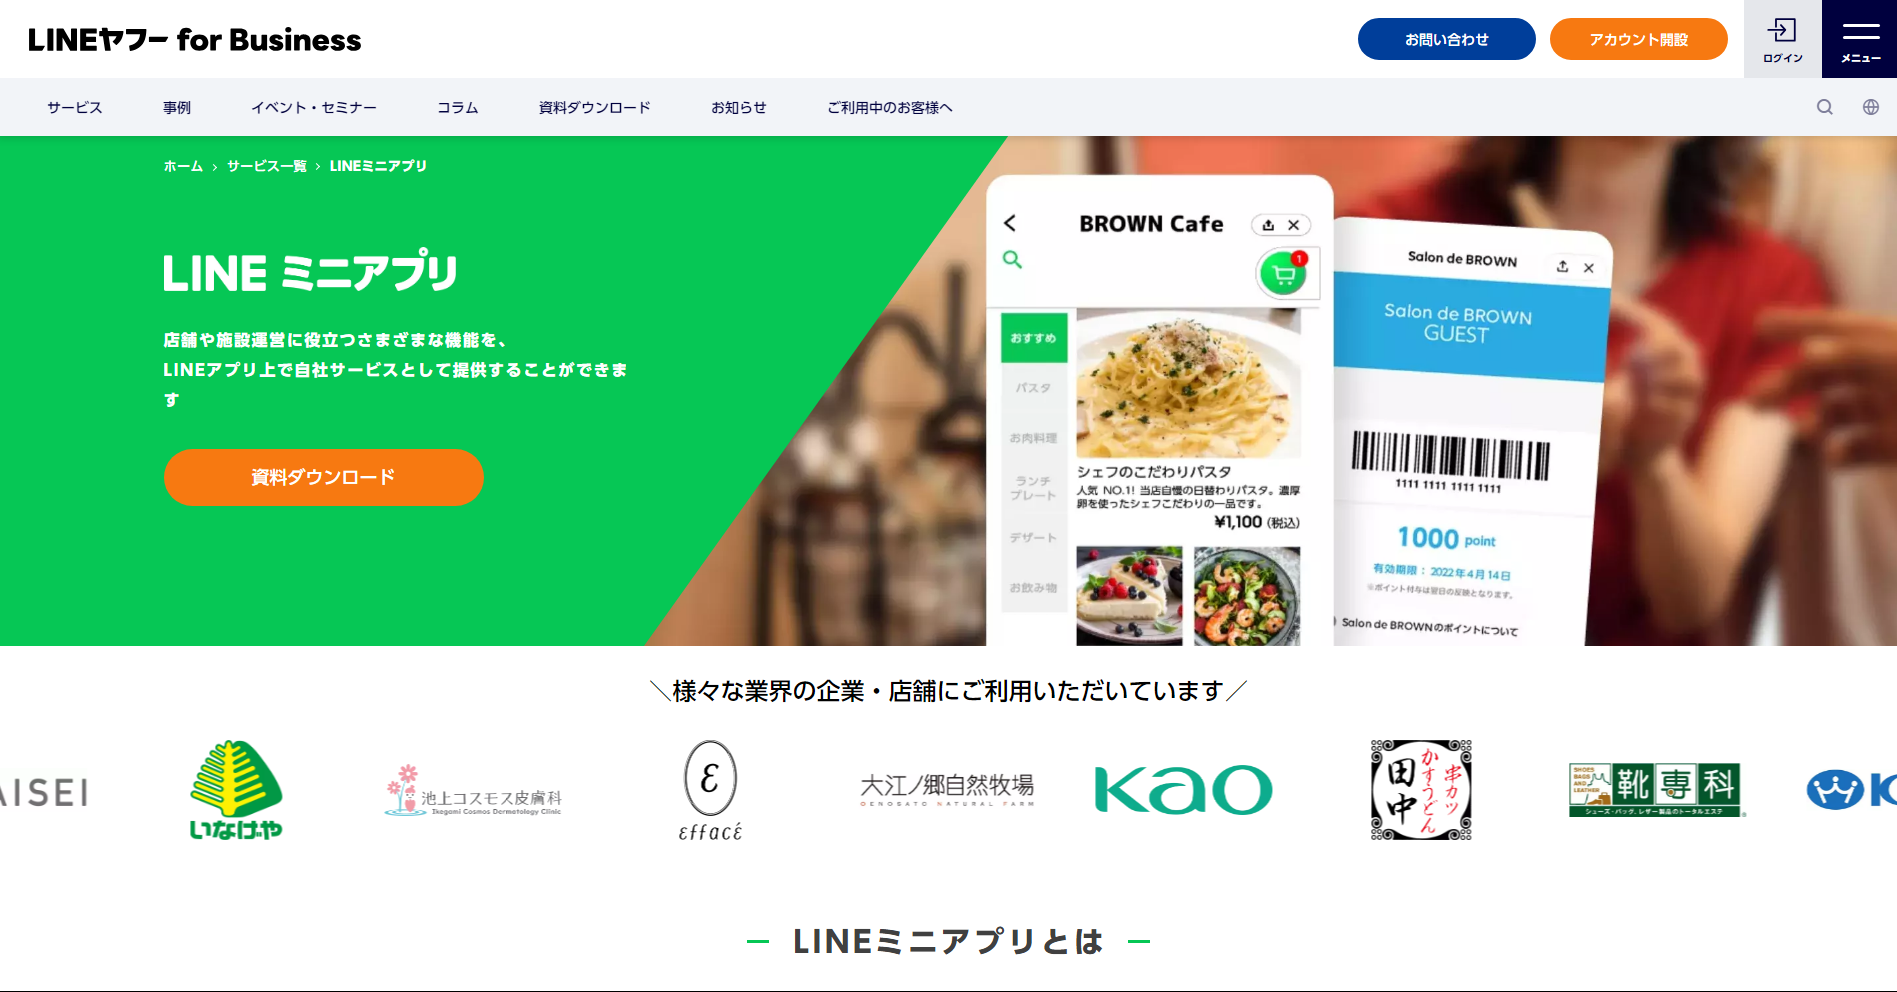The height and width of the screenshot is (992, 1897).
Task: Open the イベント・セミナー menu item
Action: click(314, 107)
